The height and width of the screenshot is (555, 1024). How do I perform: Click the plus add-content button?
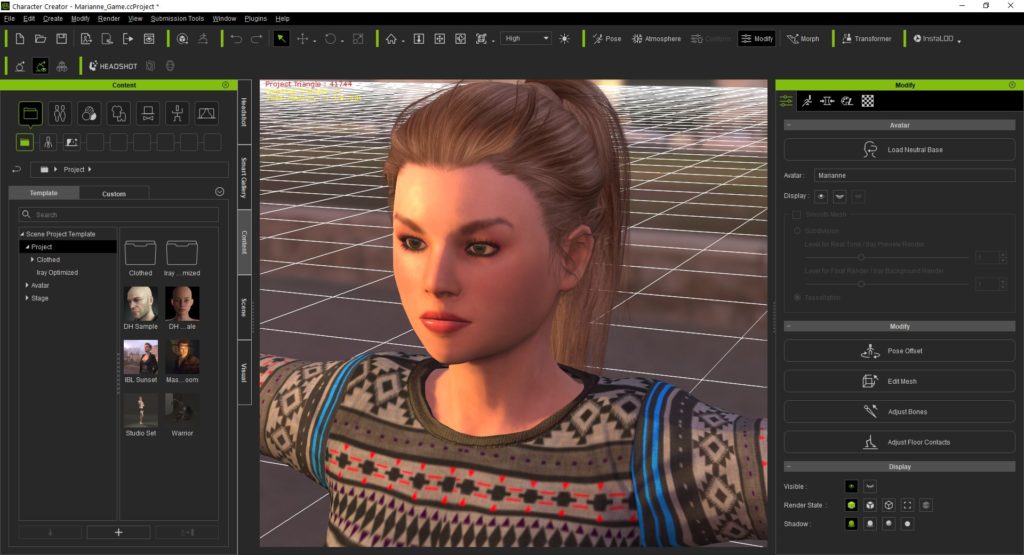point(118,532)
